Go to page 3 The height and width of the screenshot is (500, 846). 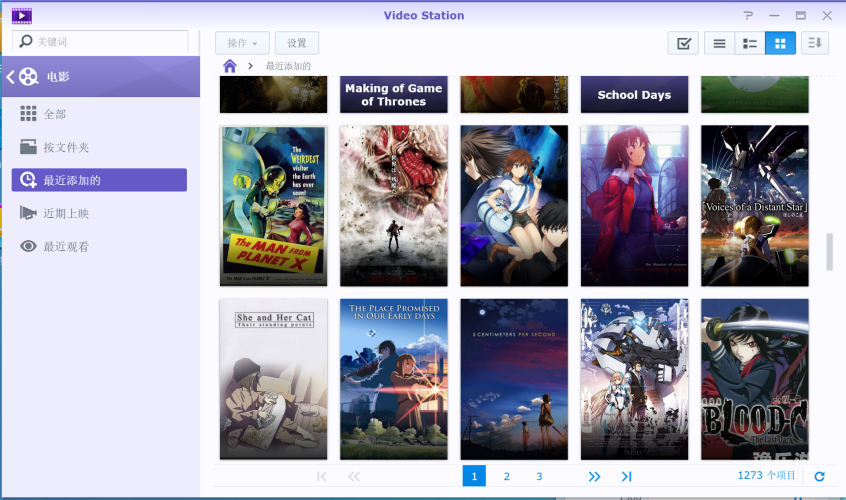coord(539,476)
